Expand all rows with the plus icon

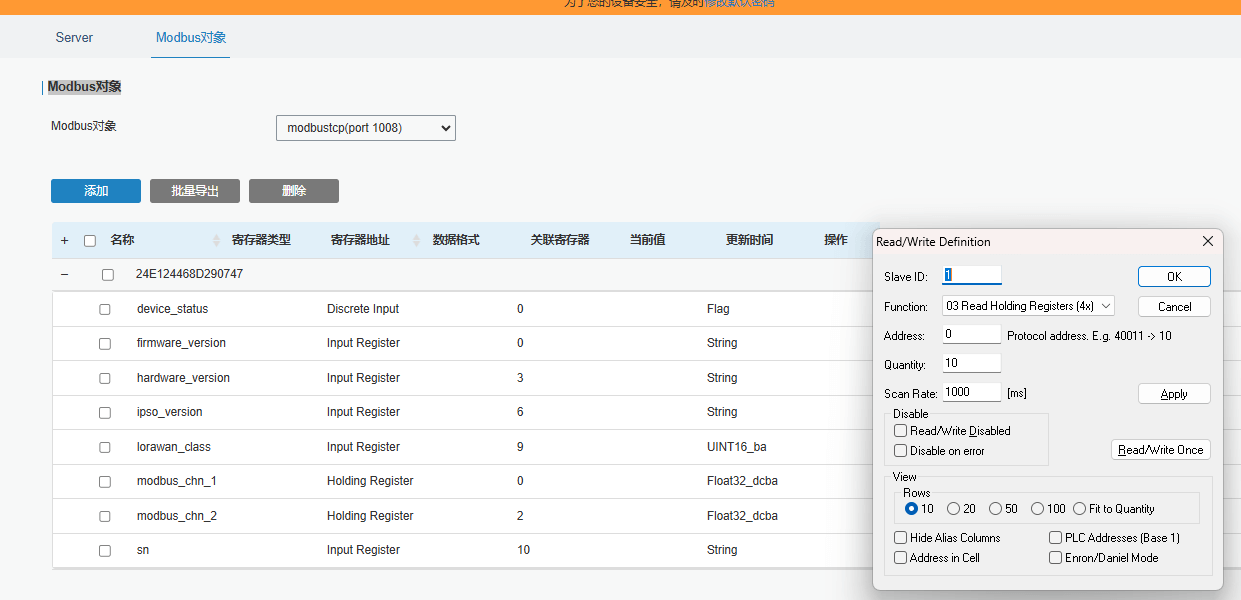(65, 241)
